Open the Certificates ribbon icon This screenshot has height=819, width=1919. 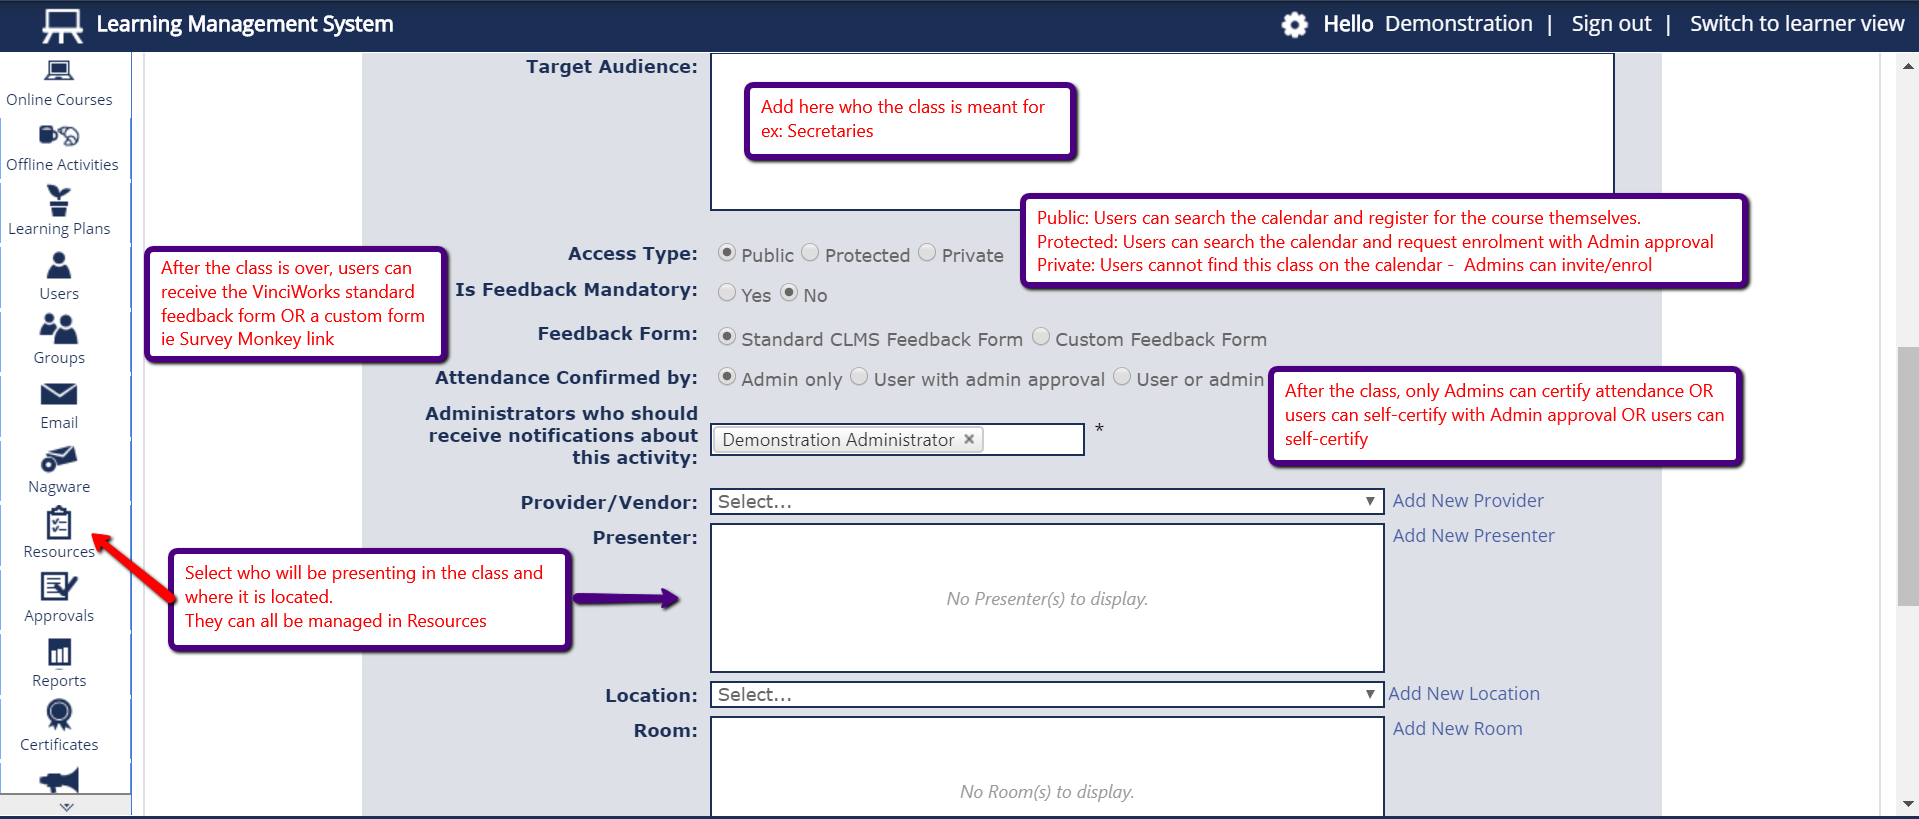click(x=59, y=716)
